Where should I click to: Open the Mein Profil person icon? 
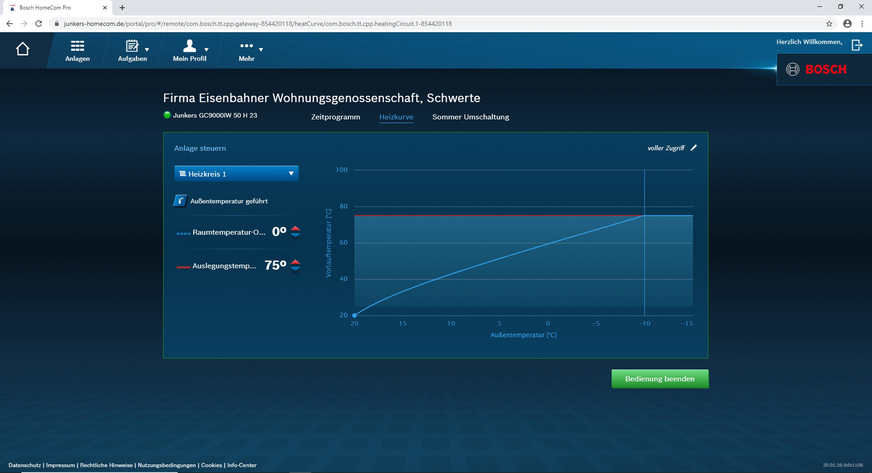(190, 46)
